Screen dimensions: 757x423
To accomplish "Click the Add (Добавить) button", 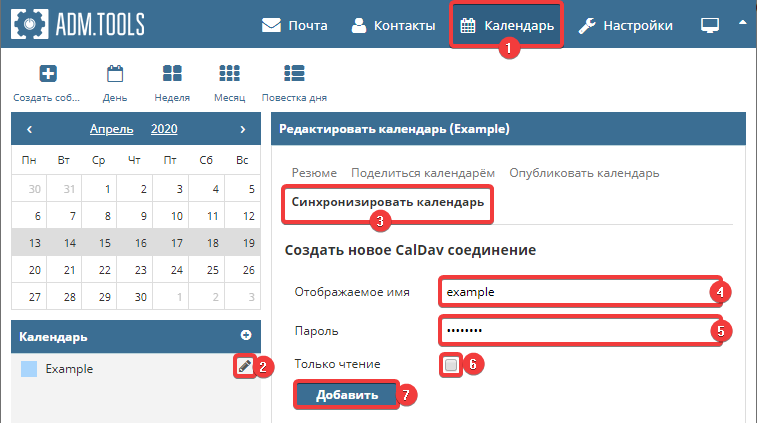I will pyautogui.click(x=346, y=395).
